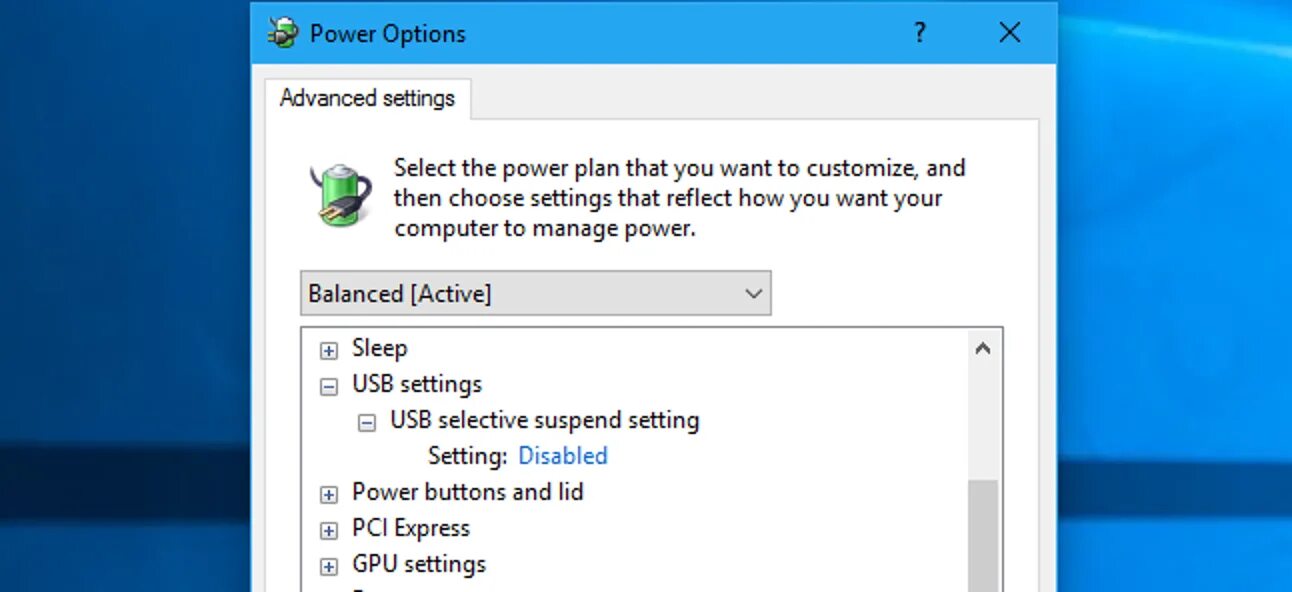Select the PCI Express label
This screenshot has width=1292, height=592.
[x=411, y=528]
